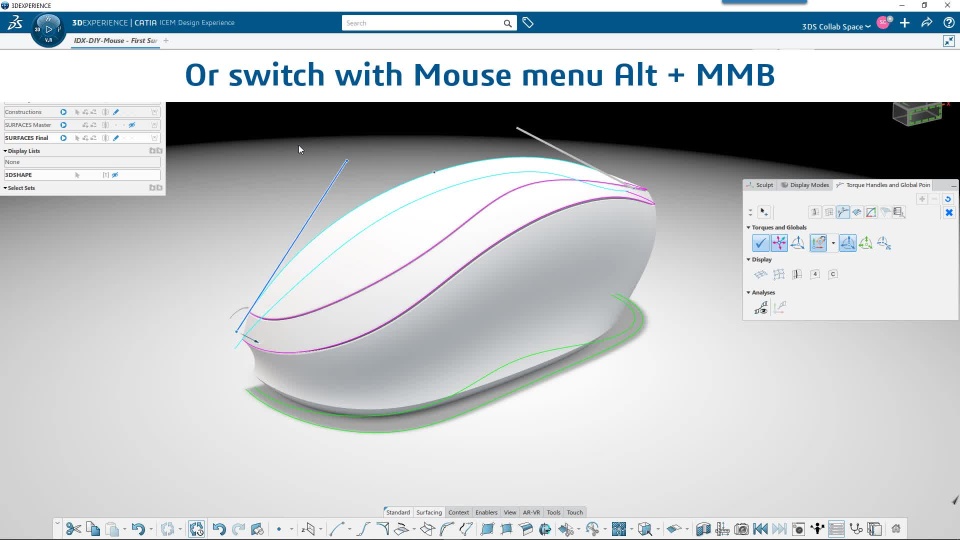Toggle visibility eye of SURFACES Master layer
The height and width of the screenshot is (540, 960).
pos(132,125)
